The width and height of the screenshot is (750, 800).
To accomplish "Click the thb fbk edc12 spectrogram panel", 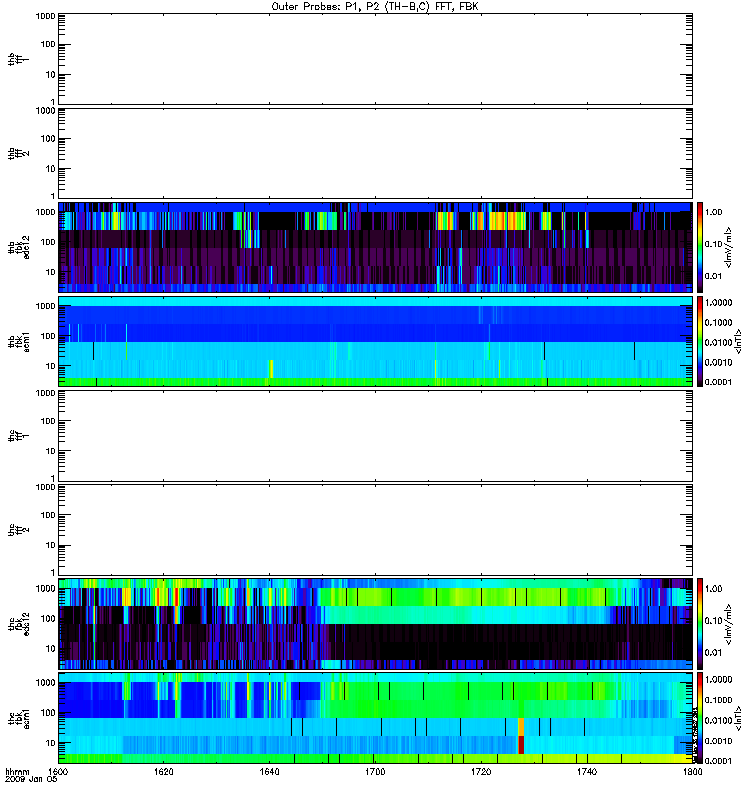I will 375,247.
